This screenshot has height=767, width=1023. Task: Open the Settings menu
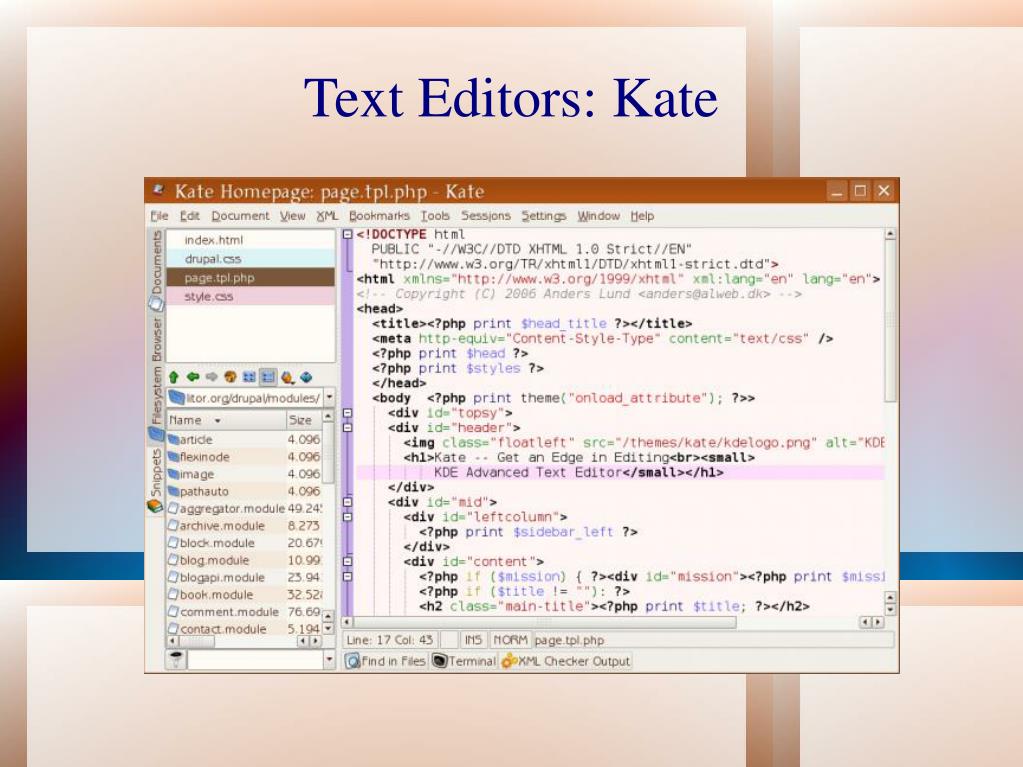[544, 216]
